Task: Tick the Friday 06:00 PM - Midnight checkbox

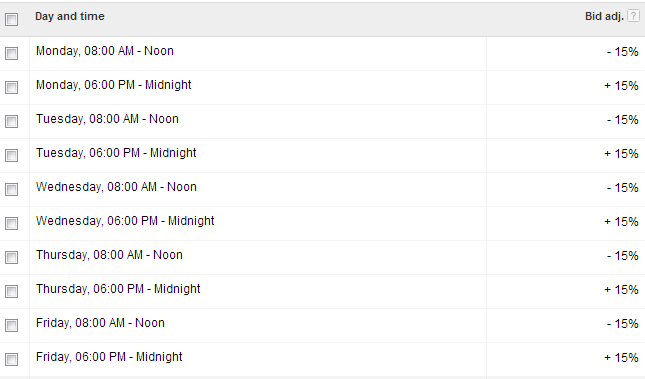Action: pyautogui.click(x=12, y=359)
